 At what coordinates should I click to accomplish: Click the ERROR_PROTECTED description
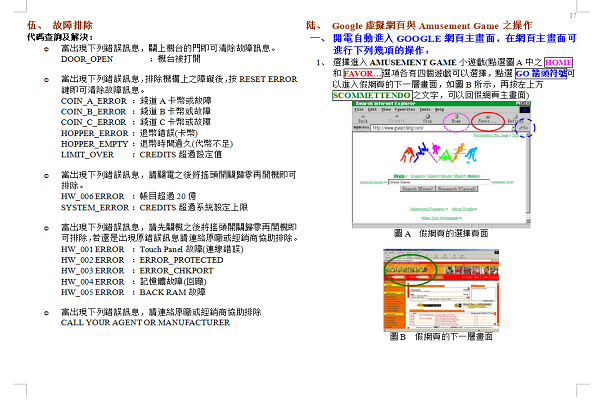click(x=181, y=260)
